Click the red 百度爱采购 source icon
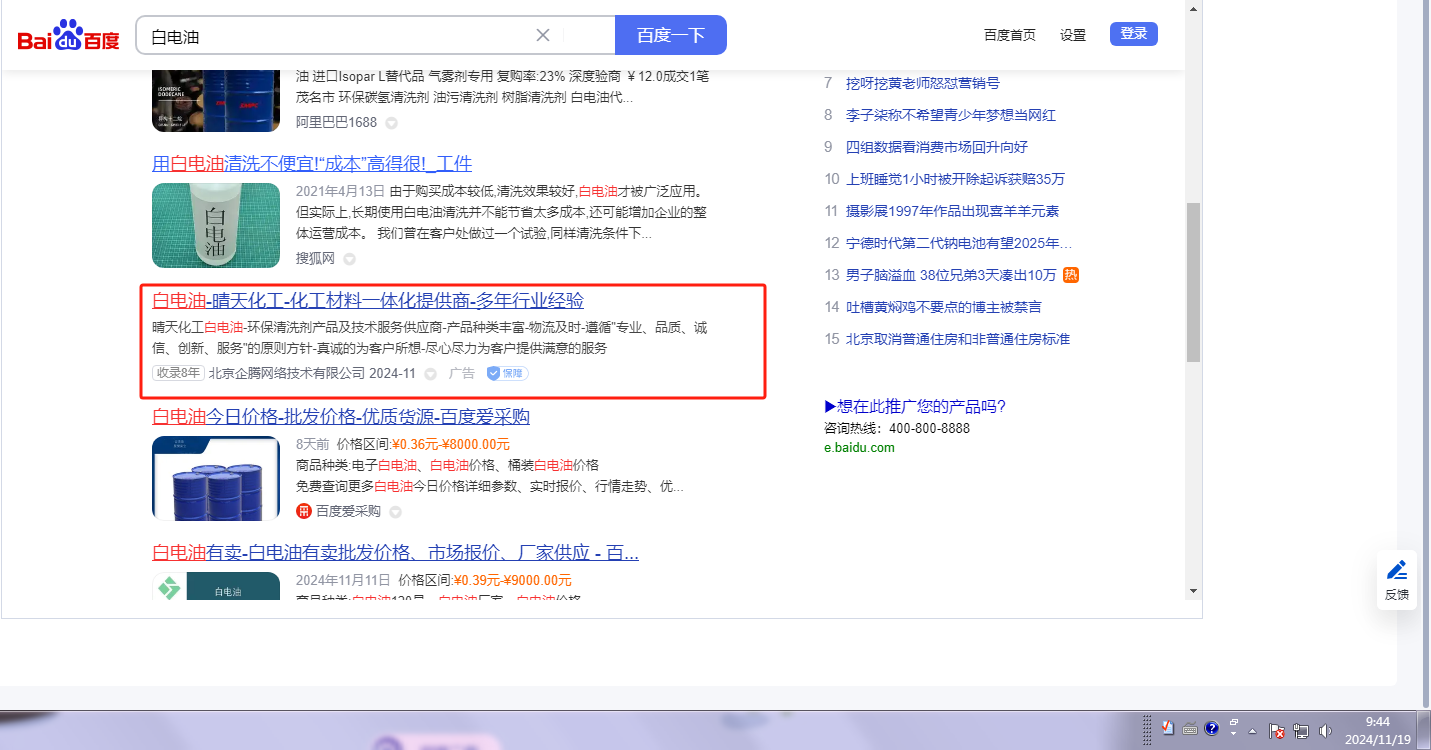The width and height of the screenshot is (1431, 750). click(304, 511)
